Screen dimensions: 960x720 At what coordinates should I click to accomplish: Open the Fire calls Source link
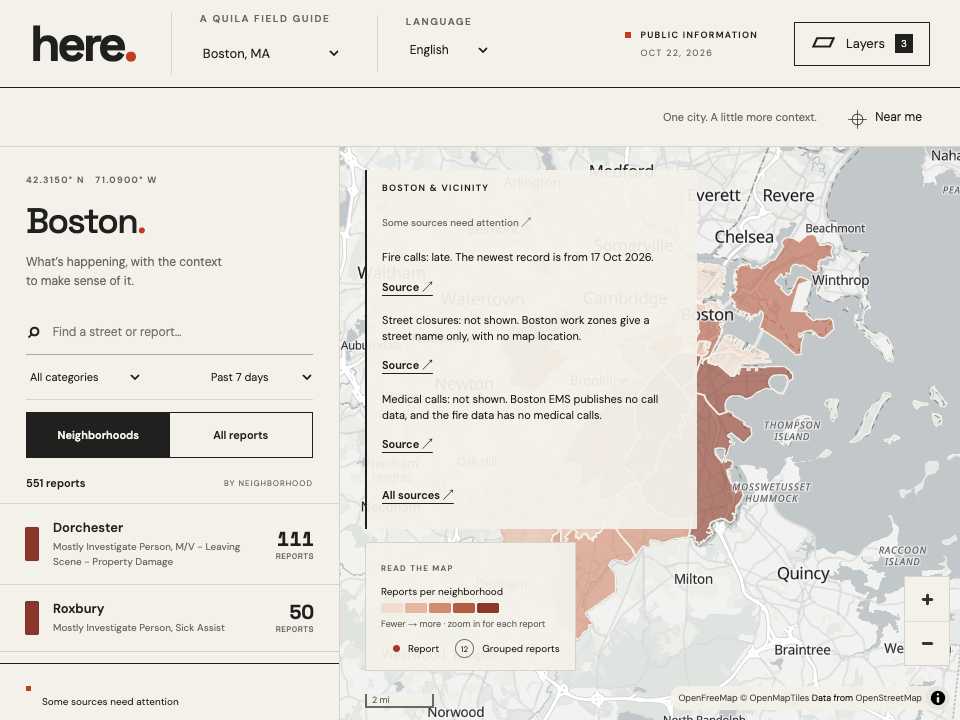407,287
